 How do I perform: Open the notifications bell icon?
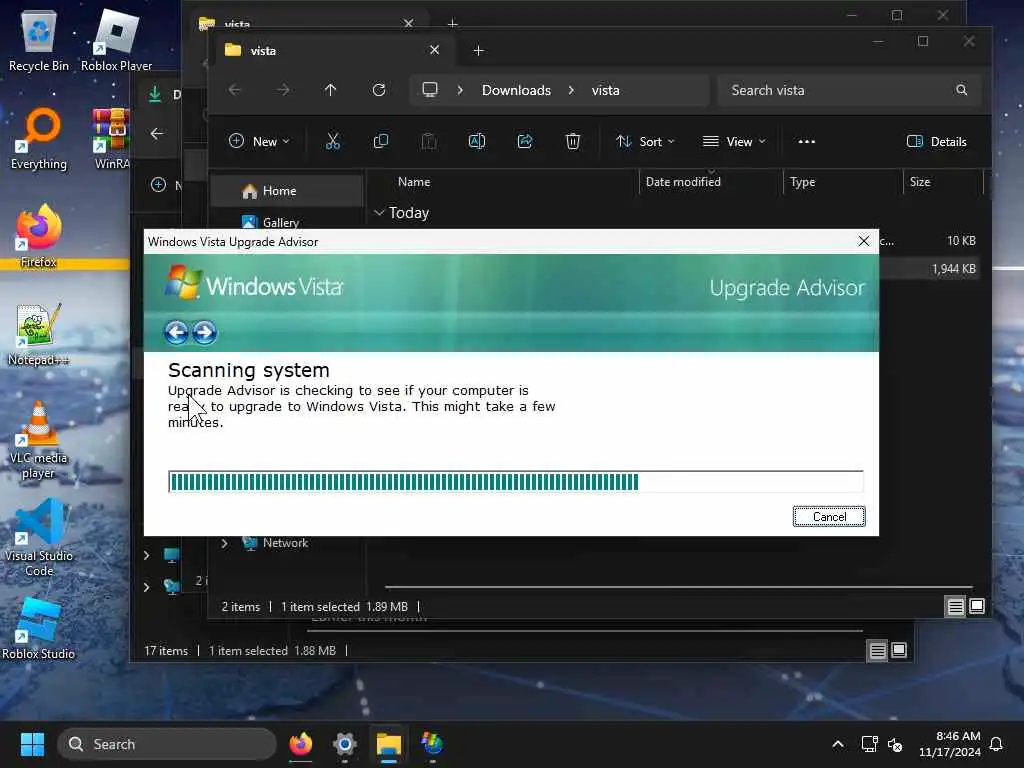pos(996,744)
